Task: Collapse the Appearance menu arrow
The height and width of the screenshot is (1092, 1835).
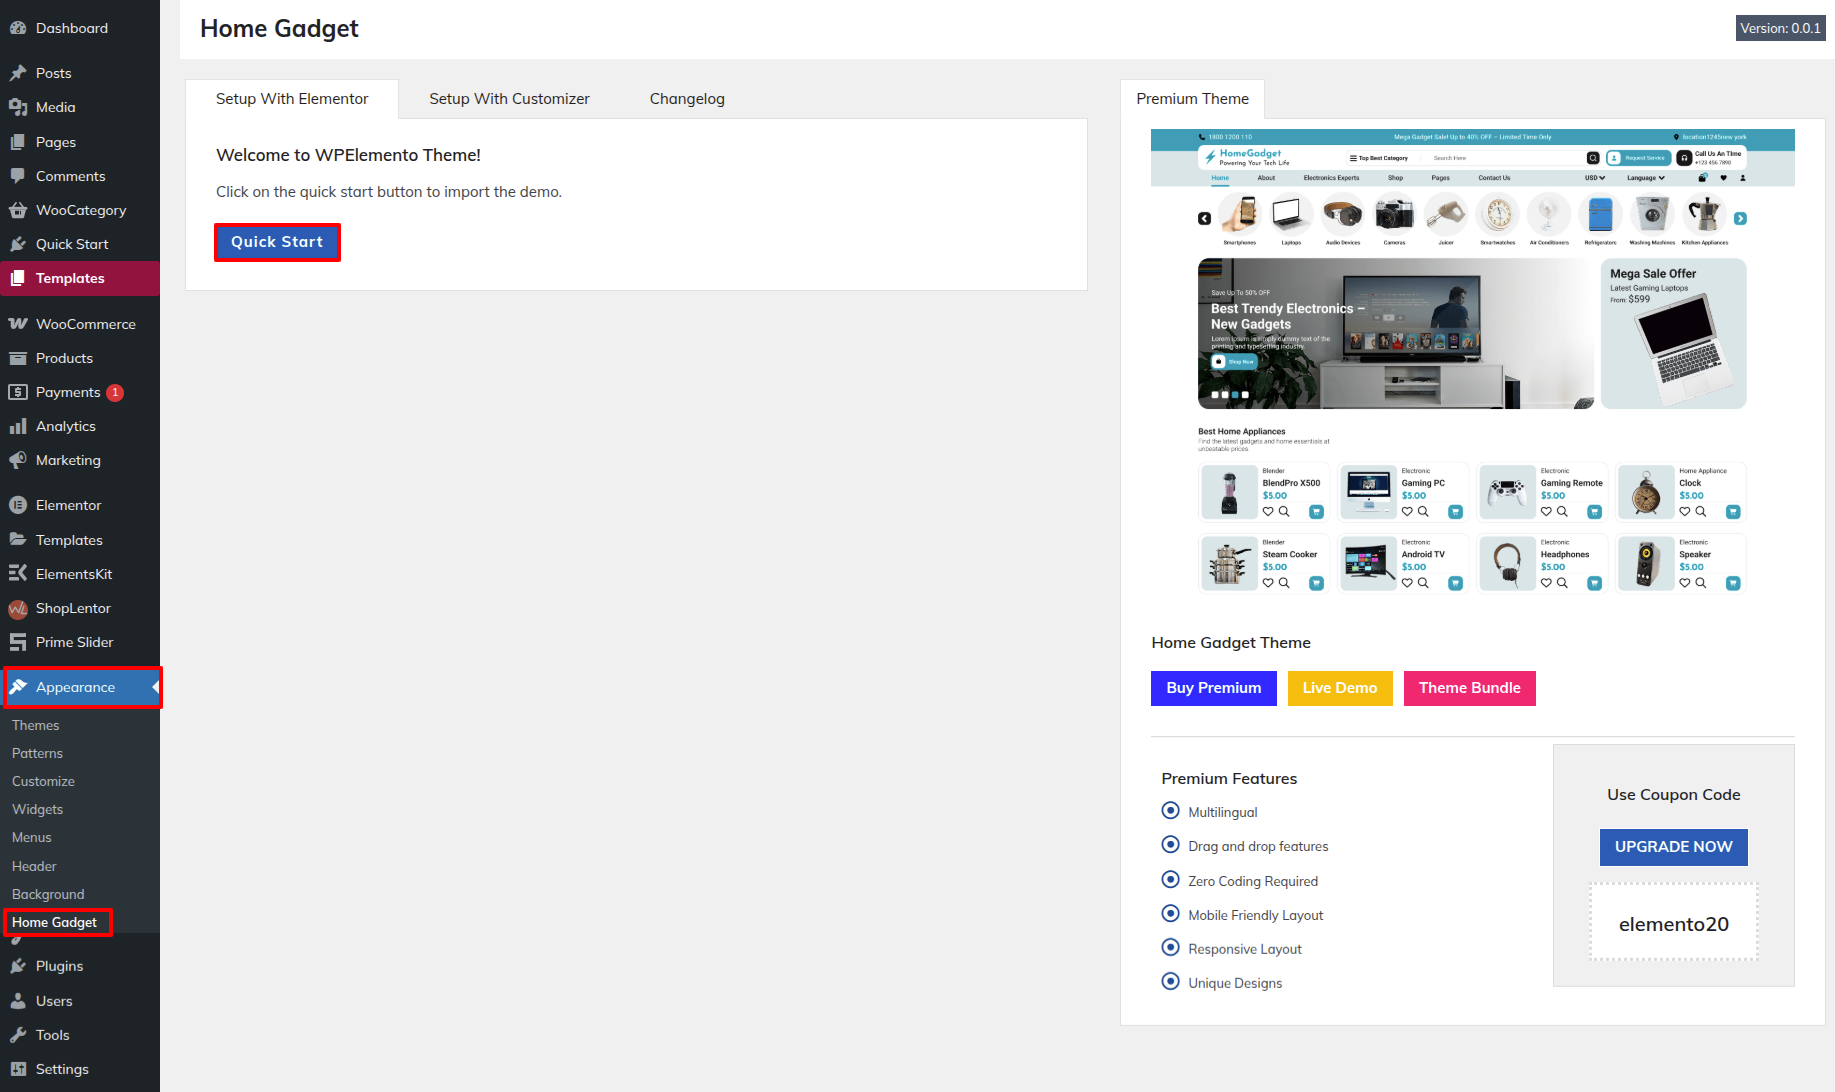Action: [x=155, y=687]
